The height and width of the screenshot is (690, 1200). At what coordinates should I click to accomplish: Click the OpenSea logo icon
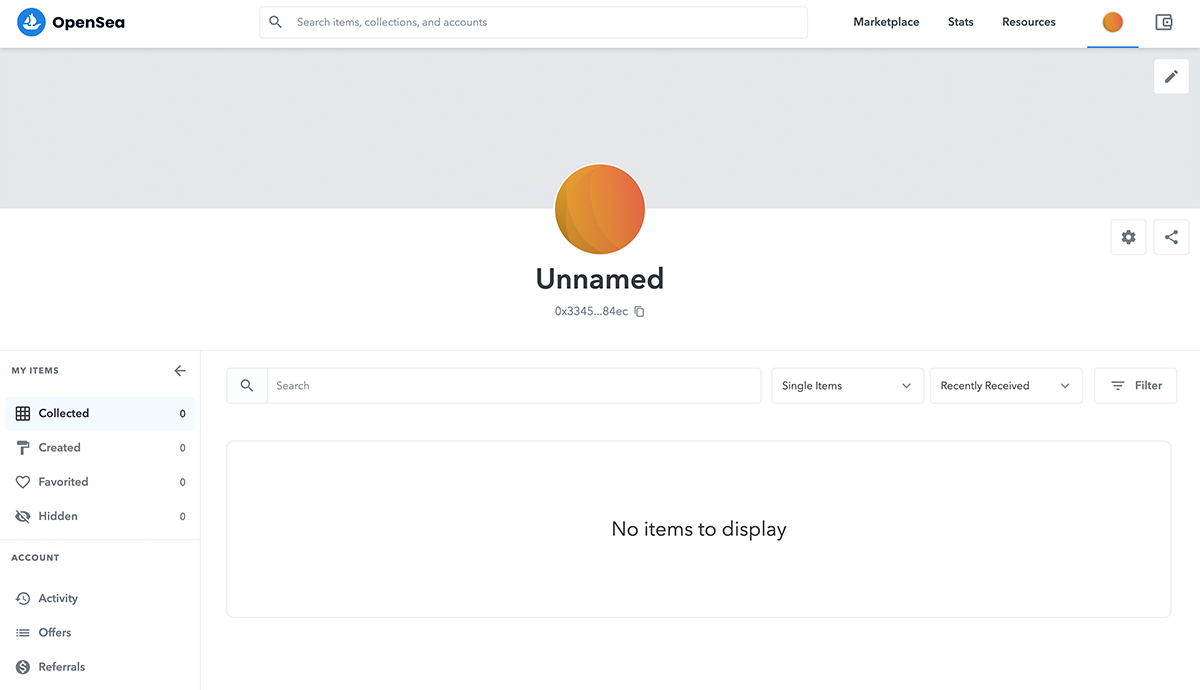point(32,21)
